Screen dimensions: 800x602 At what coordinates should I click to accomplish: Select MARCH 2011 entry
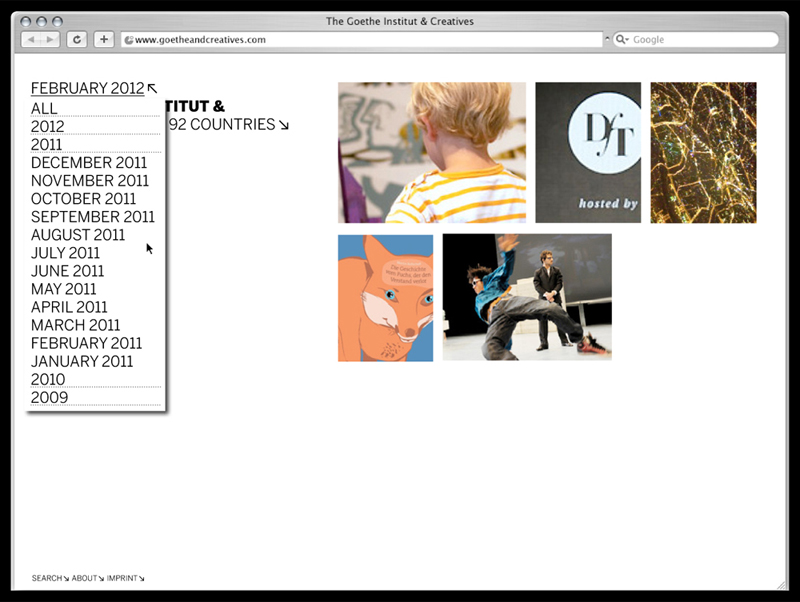tap(76, 325)
